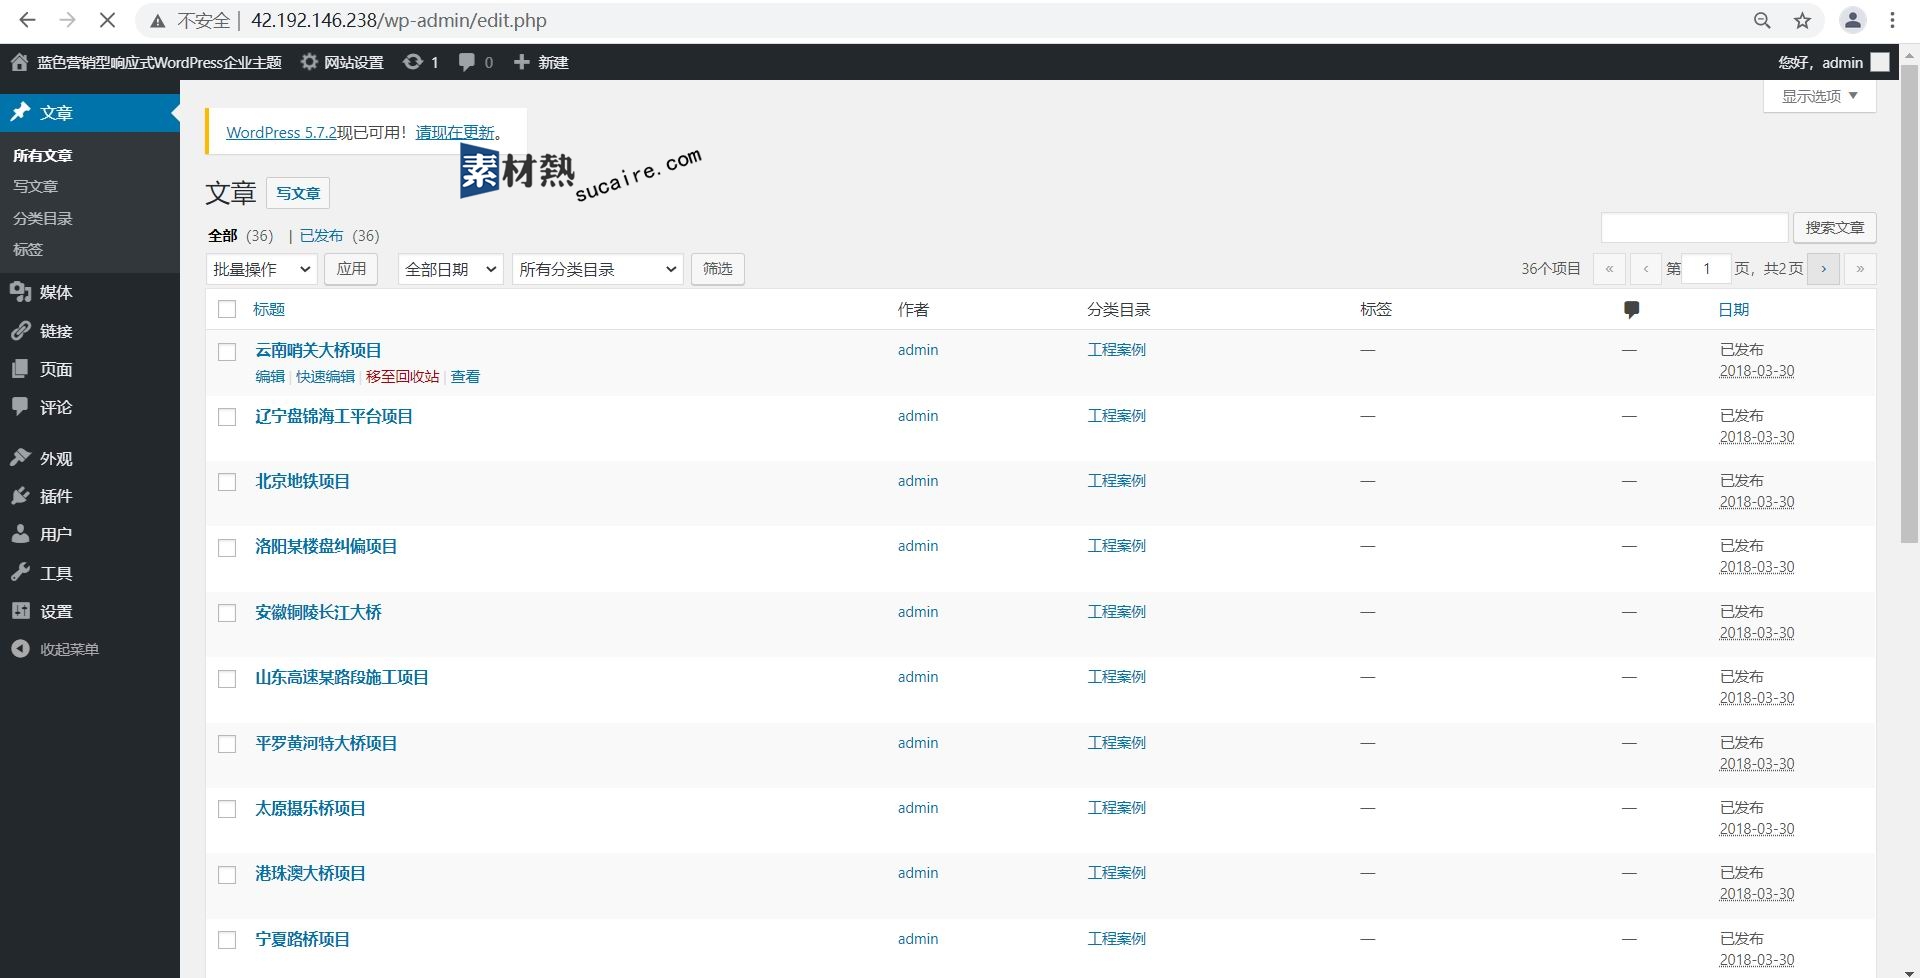Check the box for 北京地铁项目
The width and height of the screenshot is (1920, 978).
pos(227,482)
